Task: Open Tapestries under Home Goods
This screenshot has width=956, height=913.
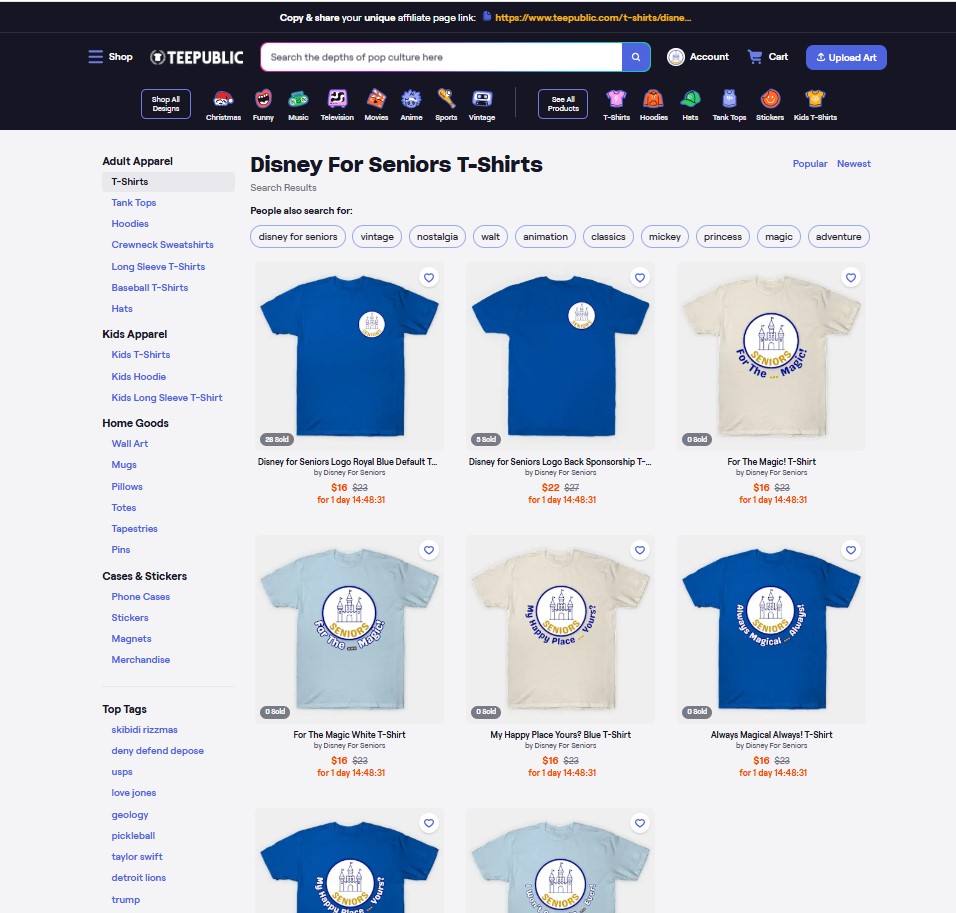Action: click(134, 529)
